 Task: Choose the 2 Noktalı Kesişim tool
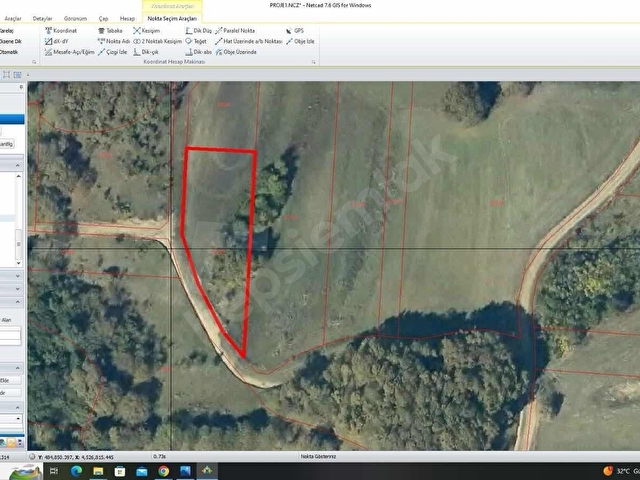click(158, 41)
